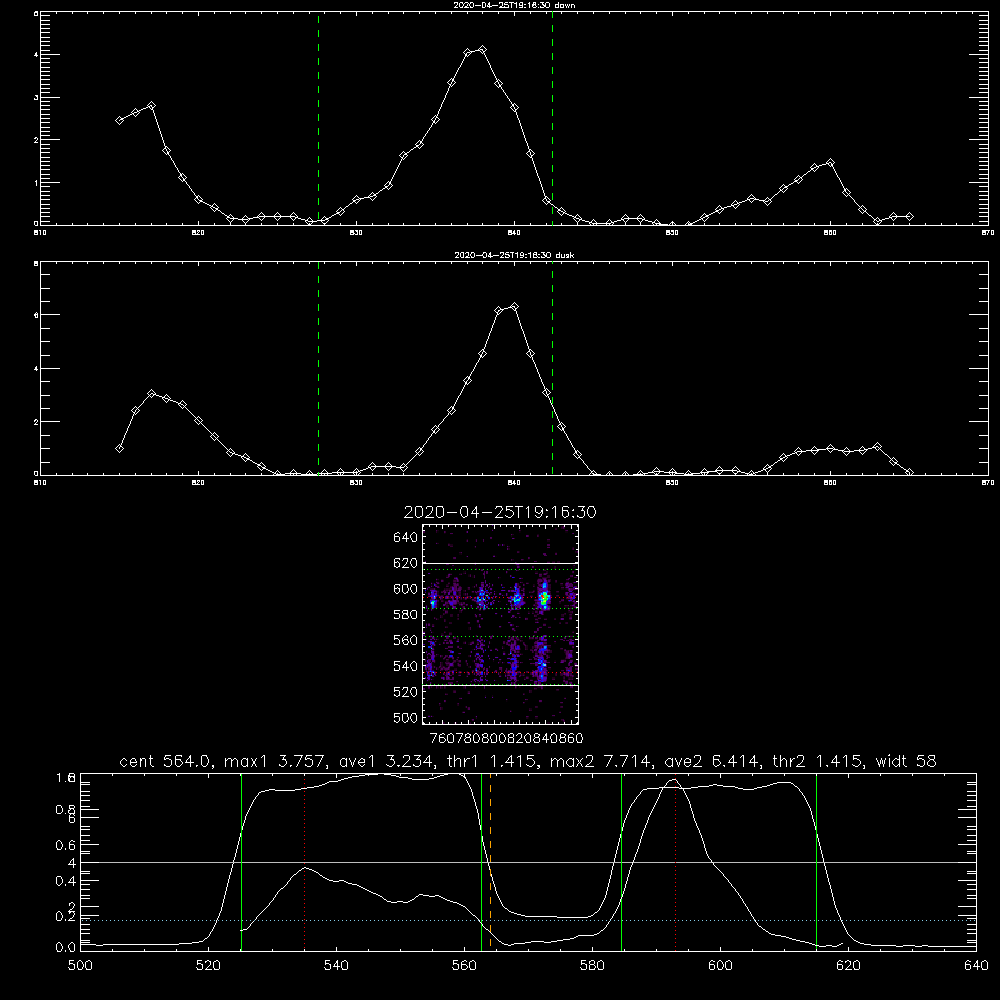1000x1000 pixels.
Task: Click the '0.4' label on bottom plot y-axis
Action: 65,881
